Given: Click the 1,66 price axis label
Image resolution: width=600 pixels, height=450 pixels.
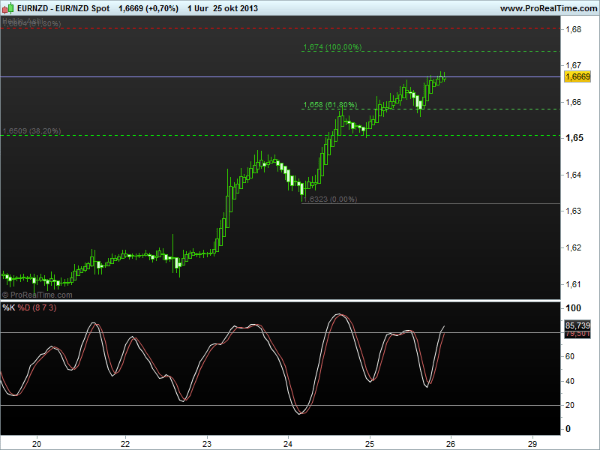Looking at the screenshot, I should pos(573,102).
